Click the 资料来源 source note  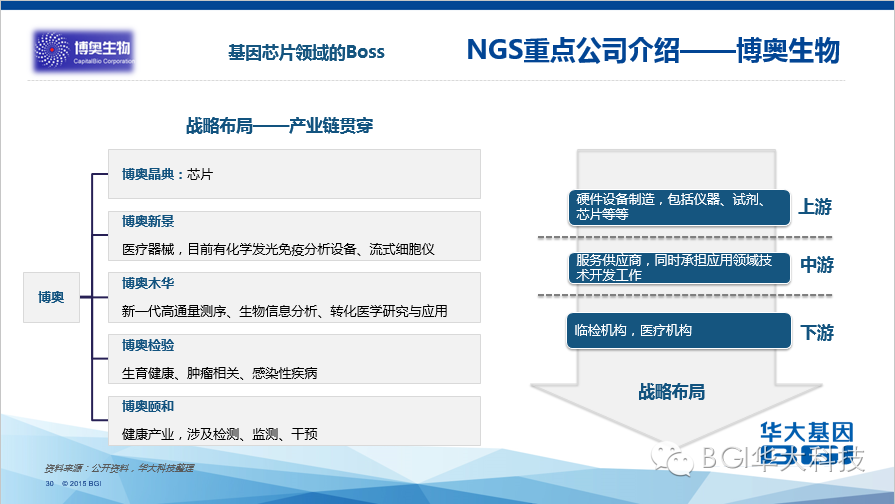point(119,468)
